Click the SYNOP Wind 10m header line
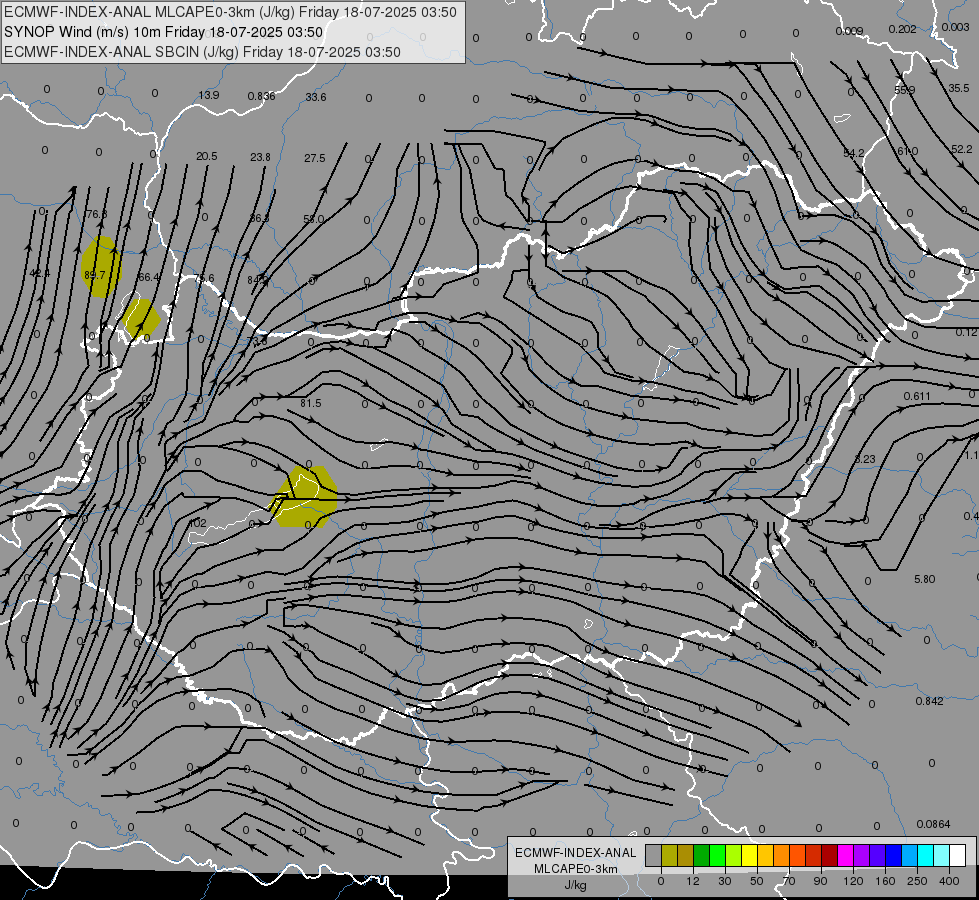 (x=164, y=32)
